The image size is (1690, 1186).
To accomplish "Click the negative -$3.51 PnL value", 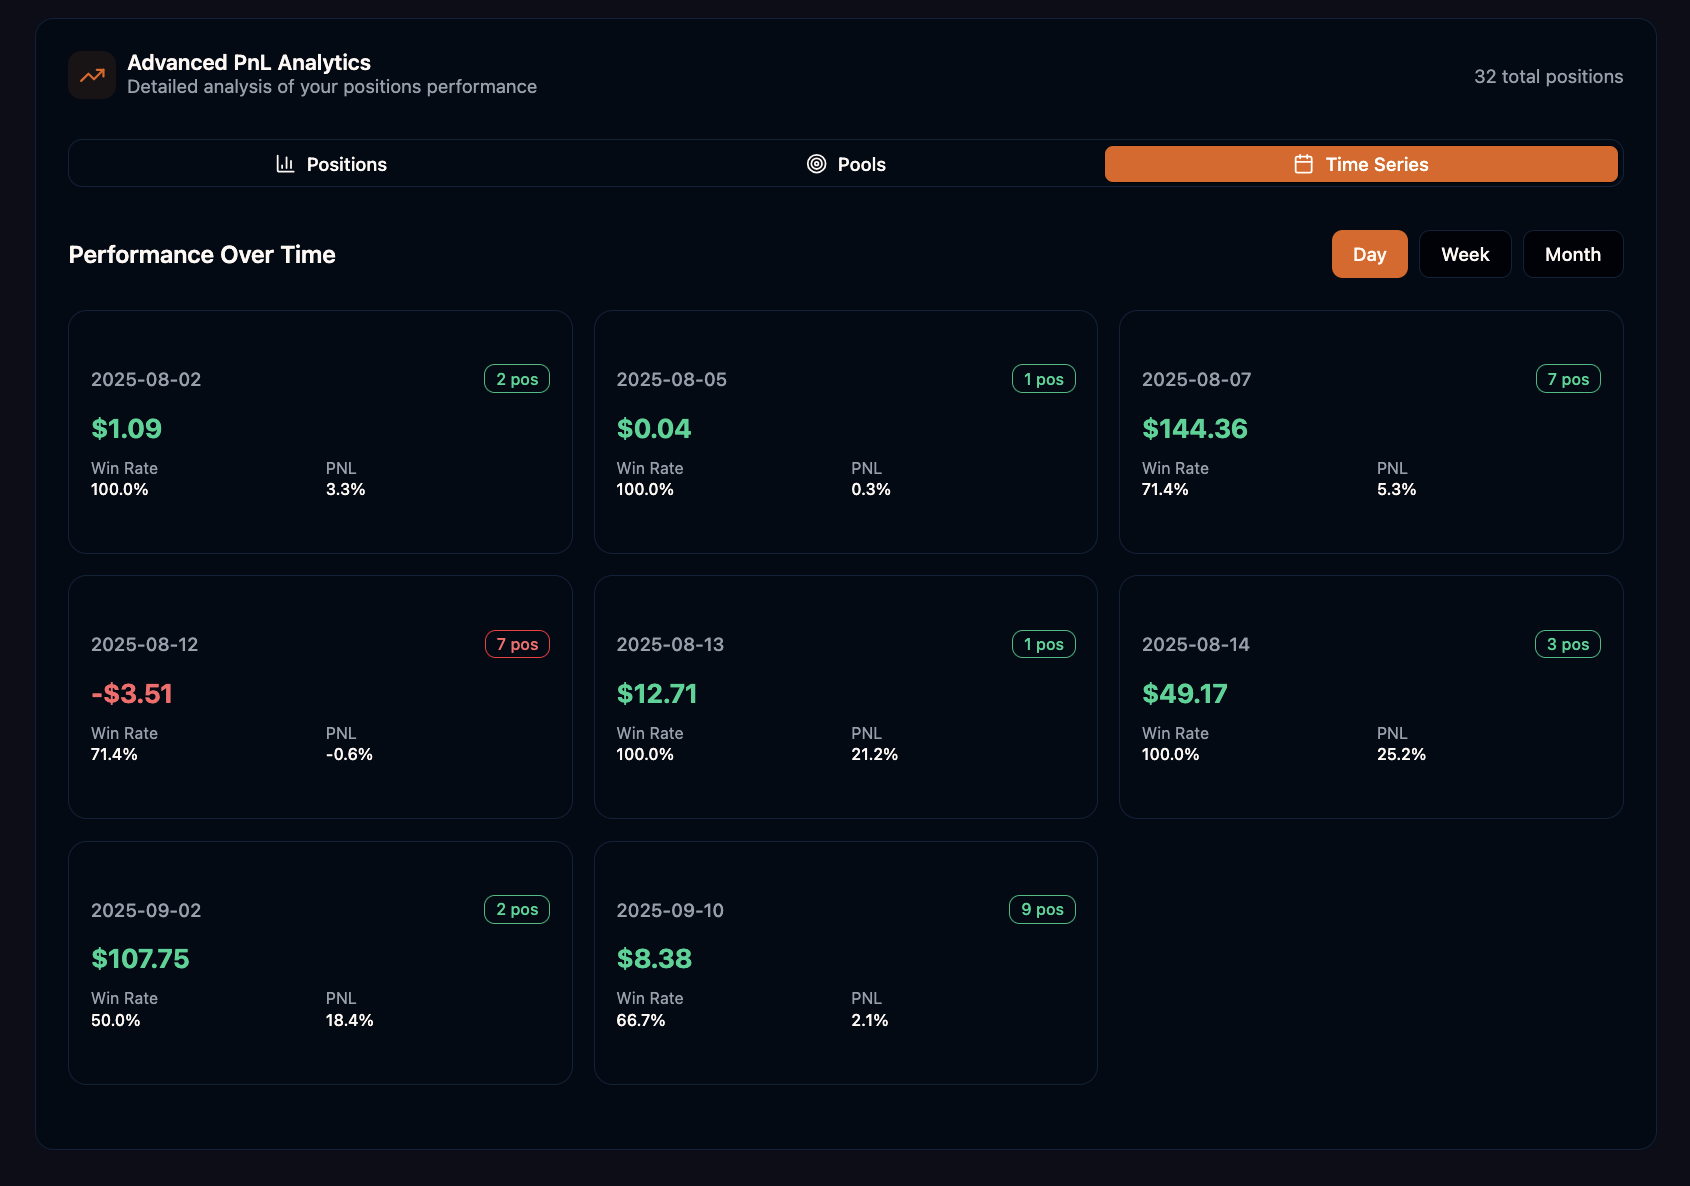I will coord(131,693).
